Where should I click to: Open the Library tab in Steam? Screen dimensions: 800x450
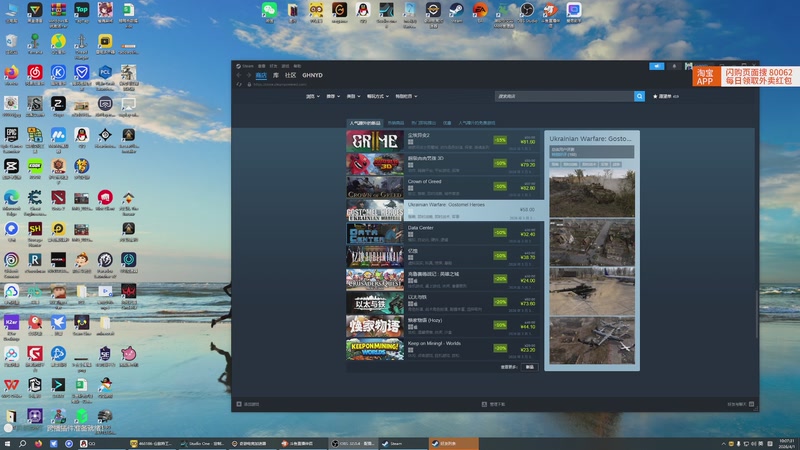point(276,75)
